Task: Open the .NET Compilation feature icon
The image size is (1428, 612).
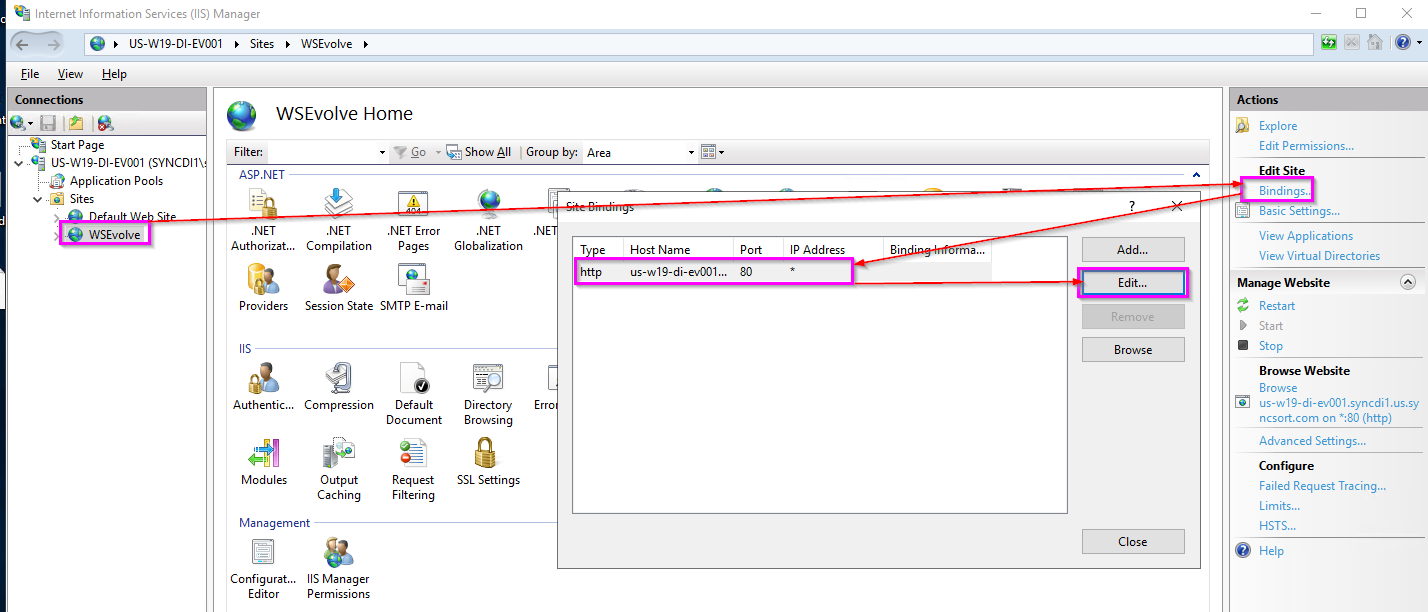Action: point(339,204)
